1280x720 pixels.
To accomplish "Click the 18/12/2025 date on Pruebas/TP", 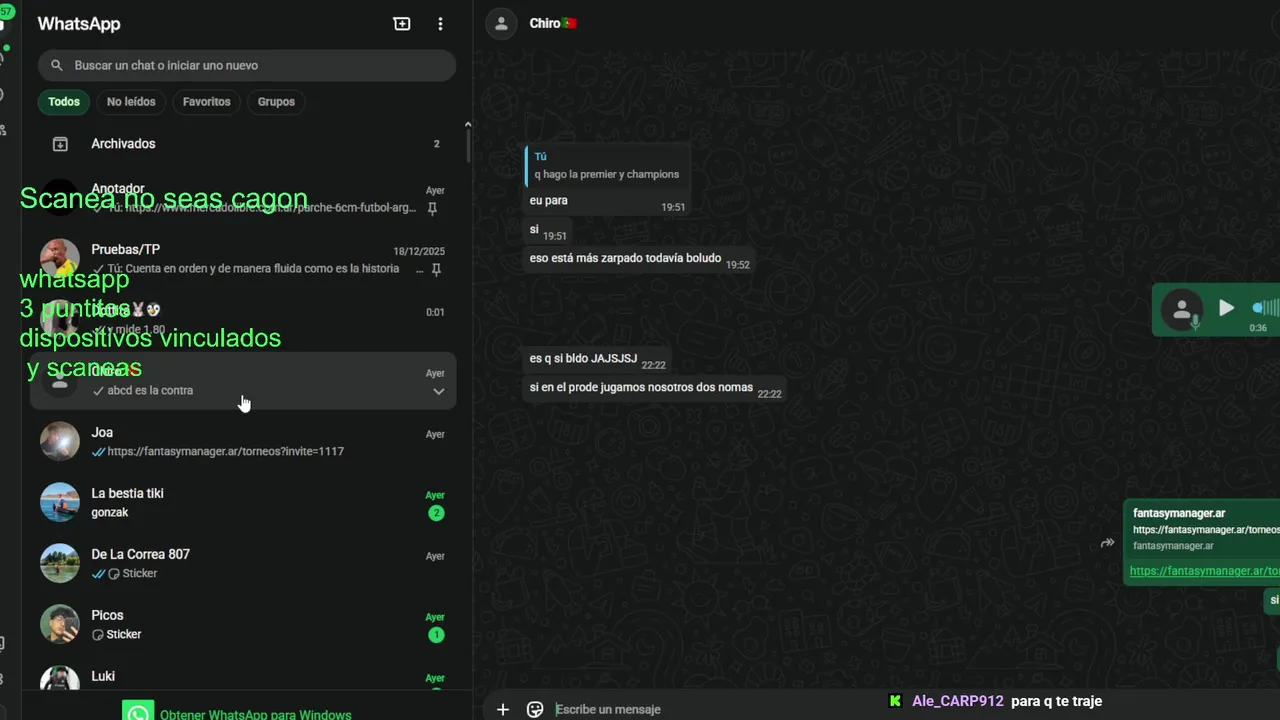I will [419, 252].
